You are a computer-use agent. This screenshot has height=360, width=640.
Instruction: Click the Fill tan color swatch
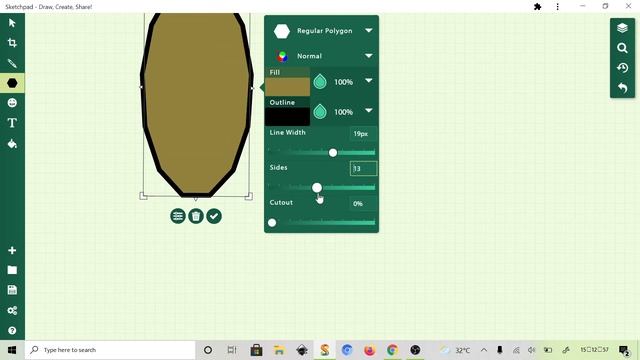(x=287, y=87)
